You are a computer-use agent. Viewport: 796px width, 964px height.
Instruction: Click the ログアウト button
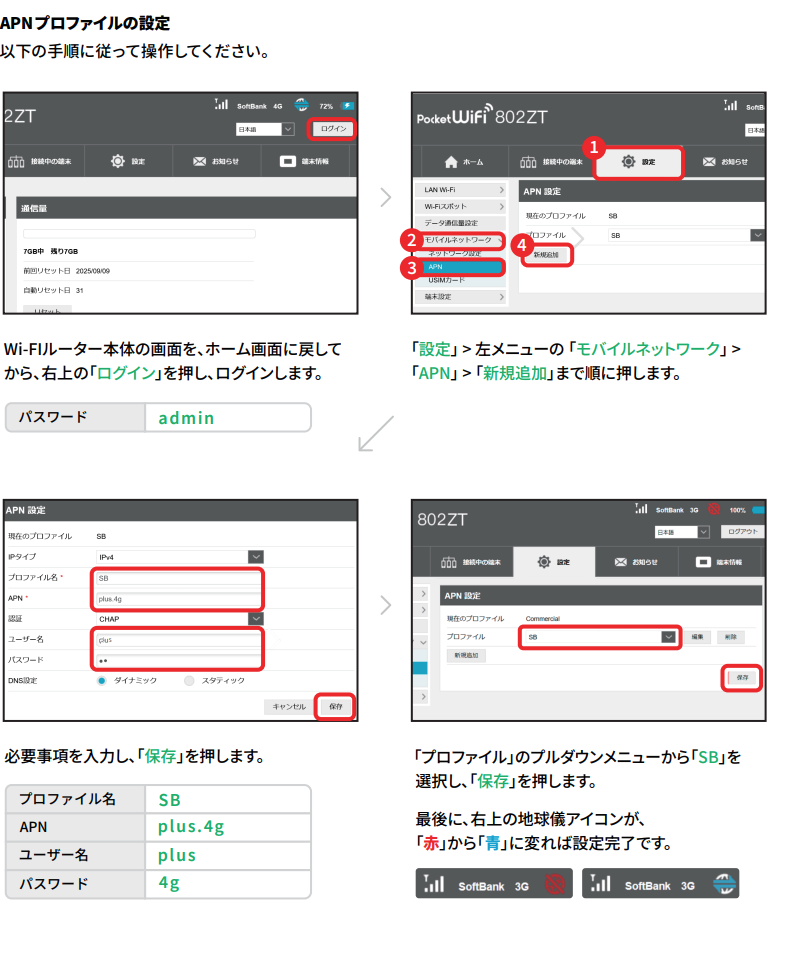743,532
